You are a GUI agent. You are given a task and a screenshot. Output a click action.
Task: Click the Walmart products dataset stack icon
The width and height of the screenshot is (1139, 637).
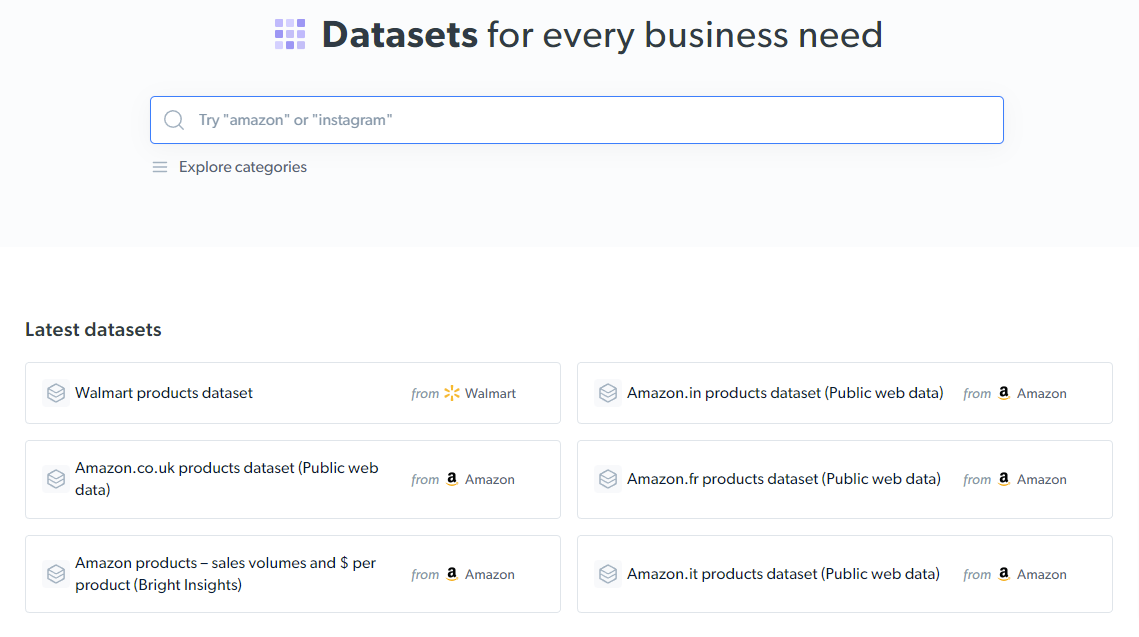[x=56, y=393]
